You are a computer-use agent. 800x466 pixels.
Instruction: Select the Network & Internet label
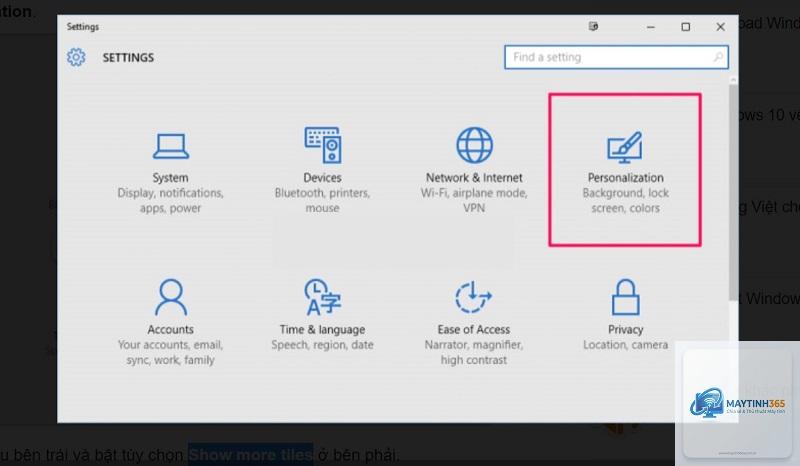(474, 178)
